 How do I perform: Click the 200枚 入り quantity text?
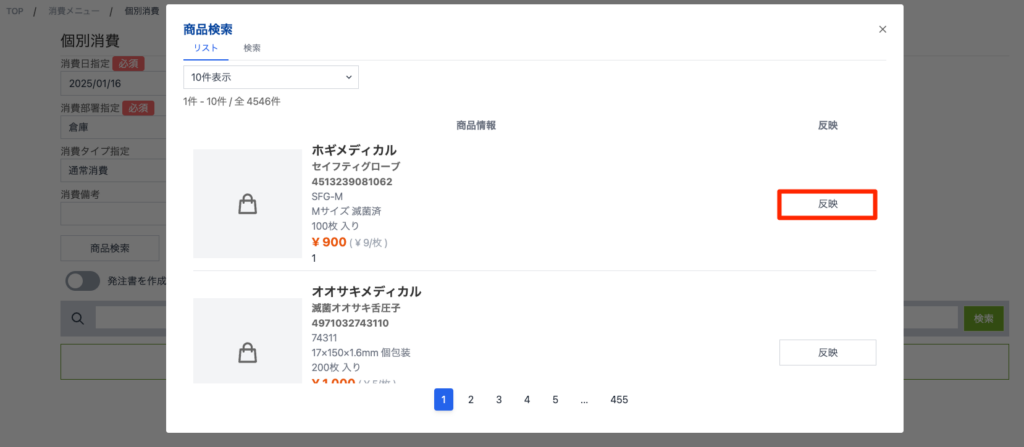click(336, 368)
